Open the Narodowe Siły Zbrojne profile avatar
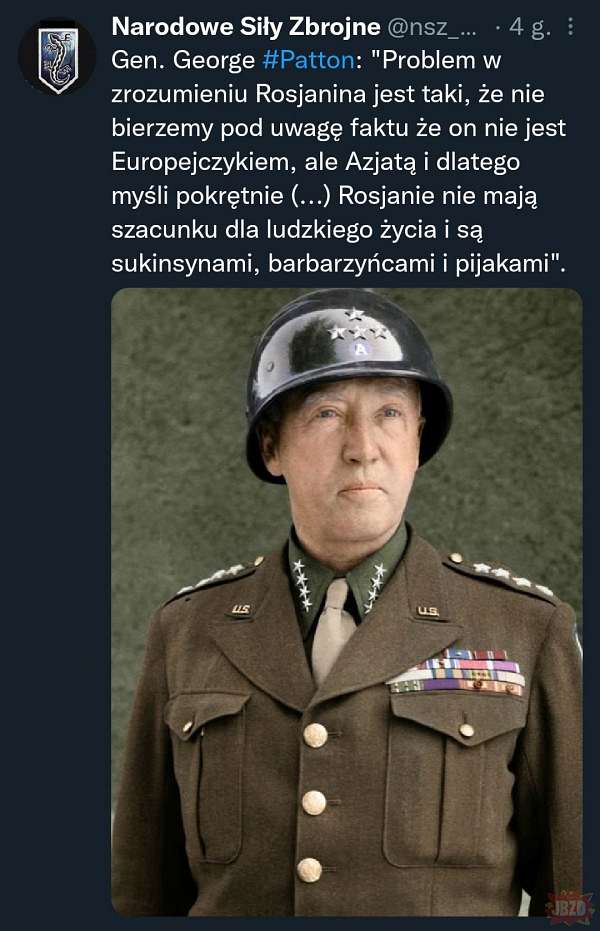This screenshot has width=600, height=931. (57, 58)
